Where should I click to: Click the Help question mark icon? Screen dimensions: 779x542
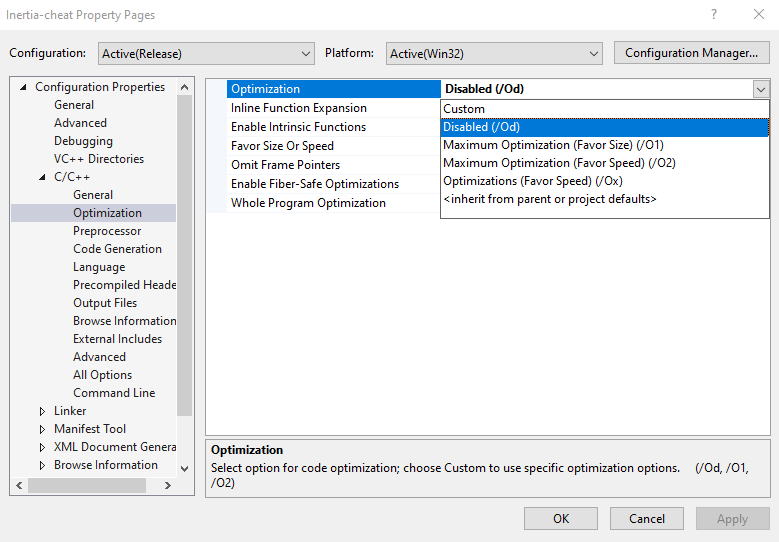714,15
